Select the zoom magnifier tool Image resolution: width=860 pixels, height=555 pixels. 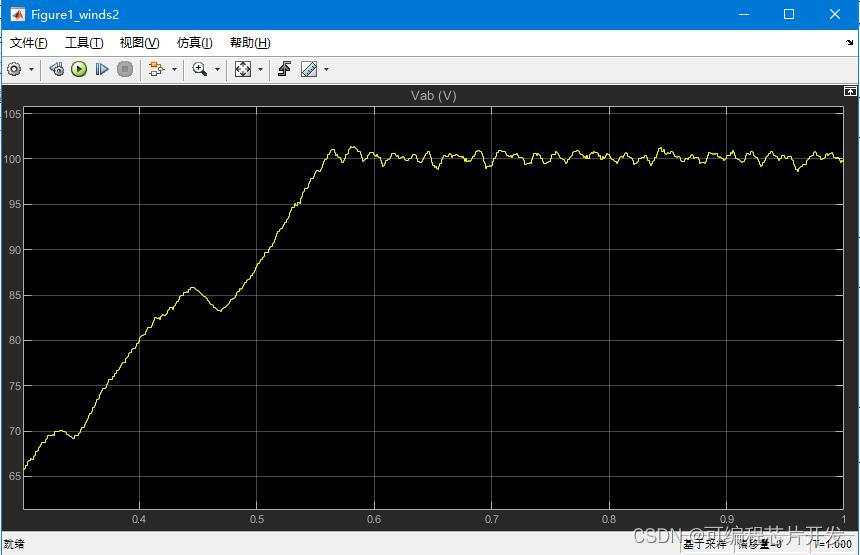199,69
